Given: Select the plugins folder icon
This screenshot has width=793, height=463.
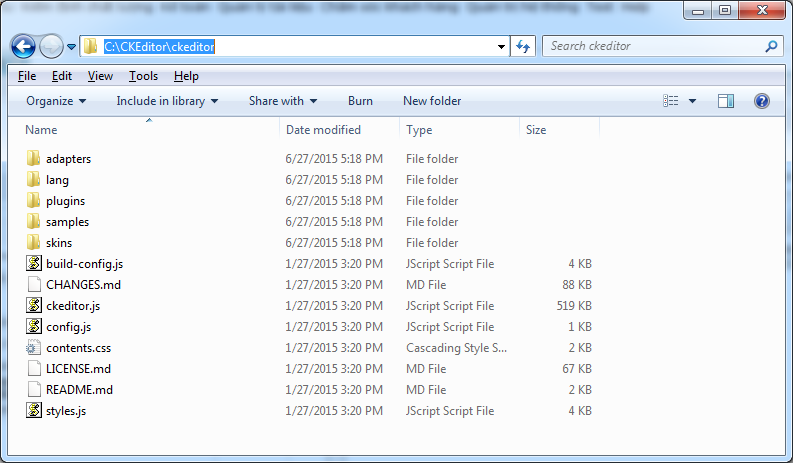Looking at the screenshot, I should point(33,200).
